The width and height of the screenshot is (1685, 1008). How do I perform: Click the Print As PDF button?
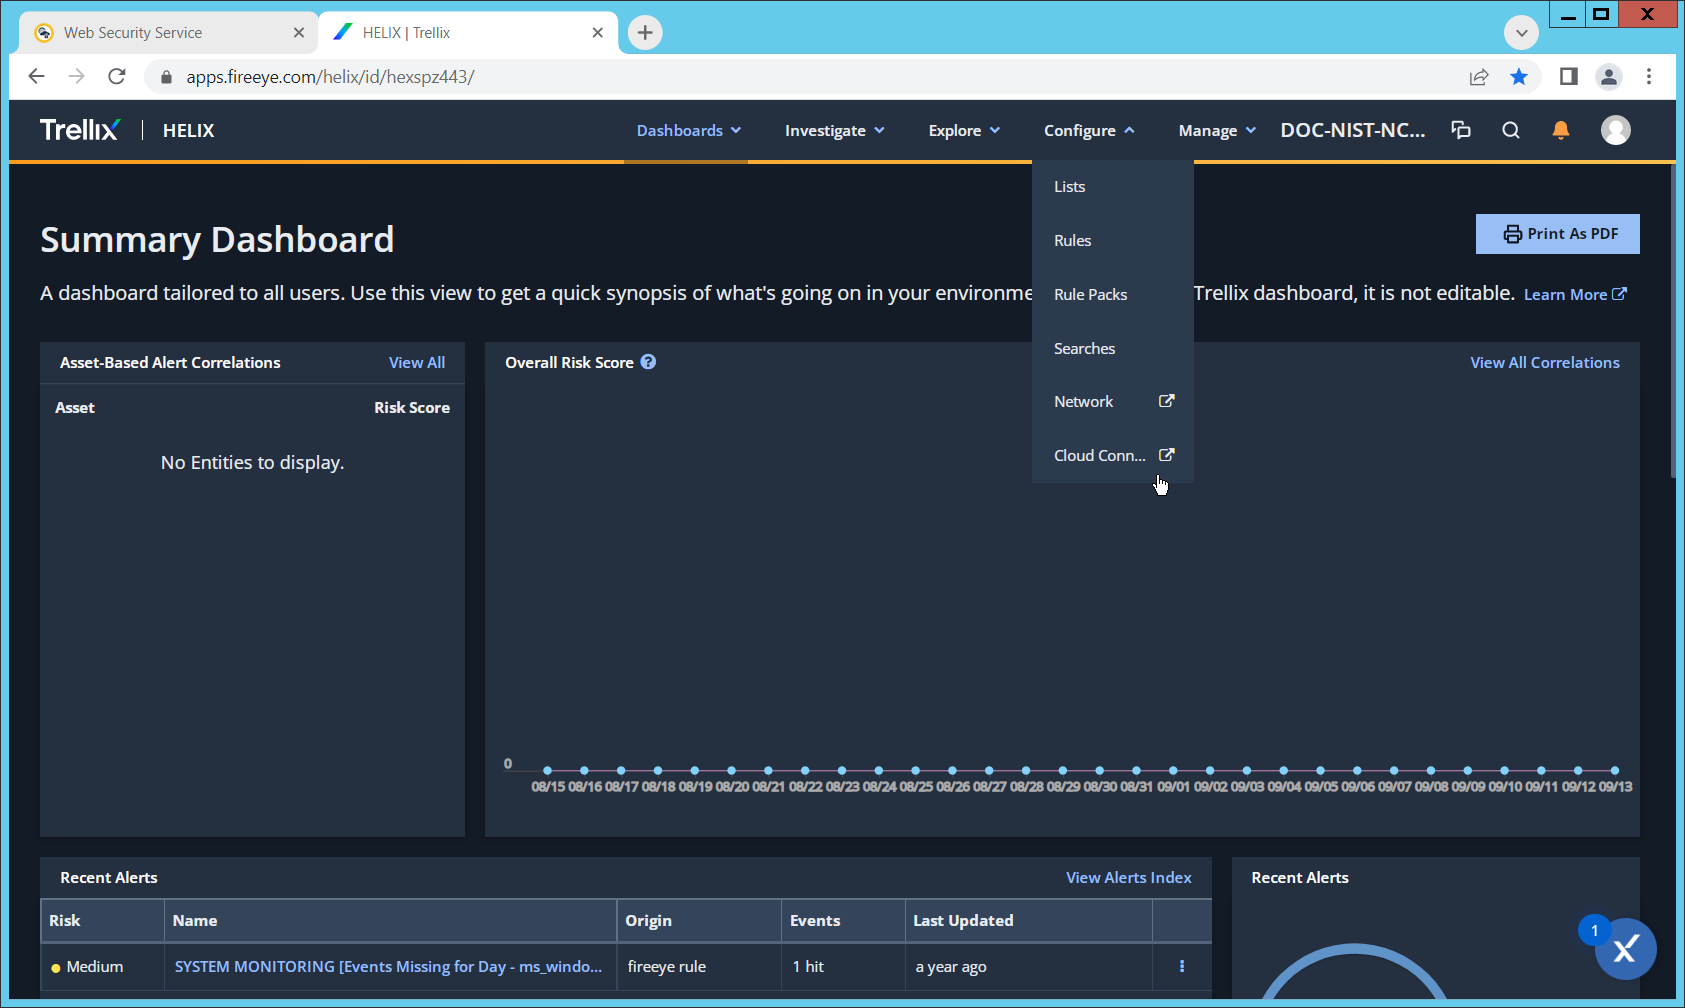pyautogui.click(x=1557, y=234)
